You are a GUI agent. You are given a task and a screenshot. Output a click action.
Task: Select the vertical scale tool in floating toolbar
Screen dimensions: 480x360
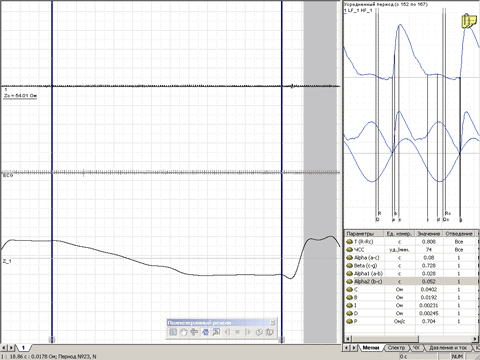(194, 332)
